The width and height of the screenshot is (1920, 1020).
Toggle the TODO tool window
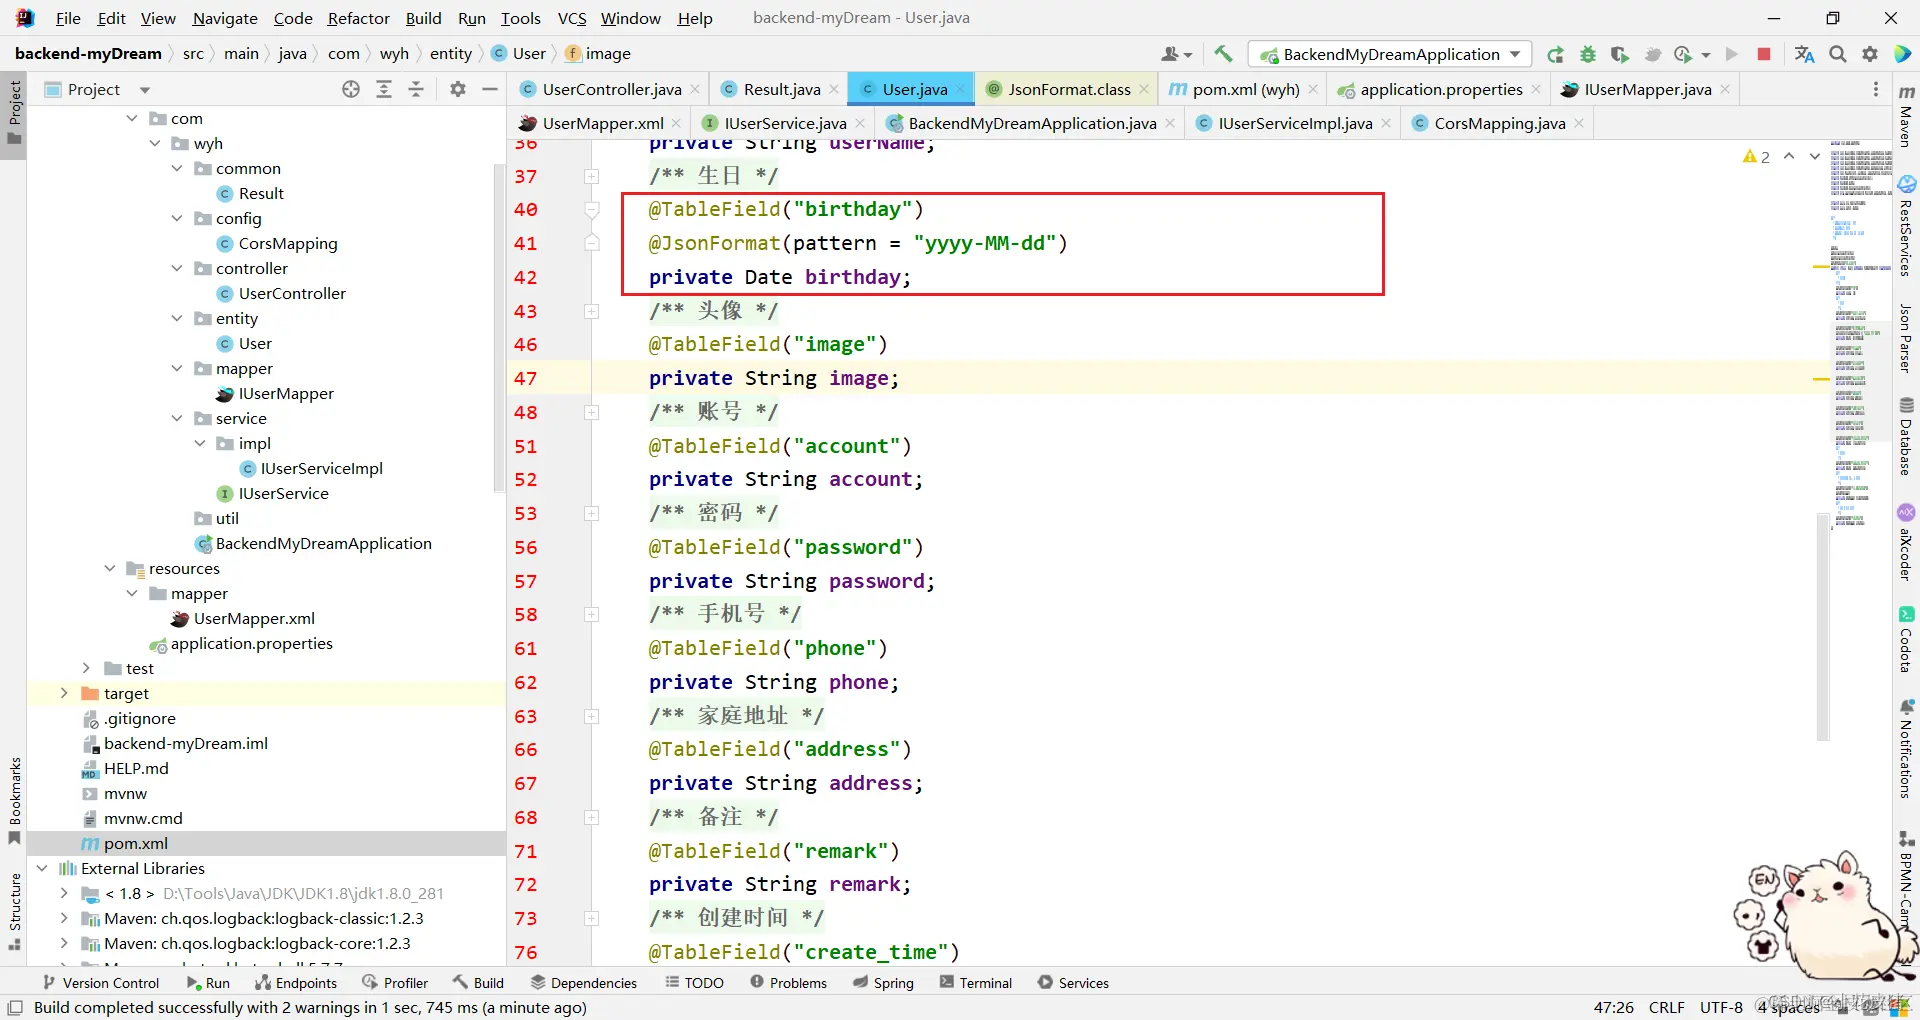694,983
